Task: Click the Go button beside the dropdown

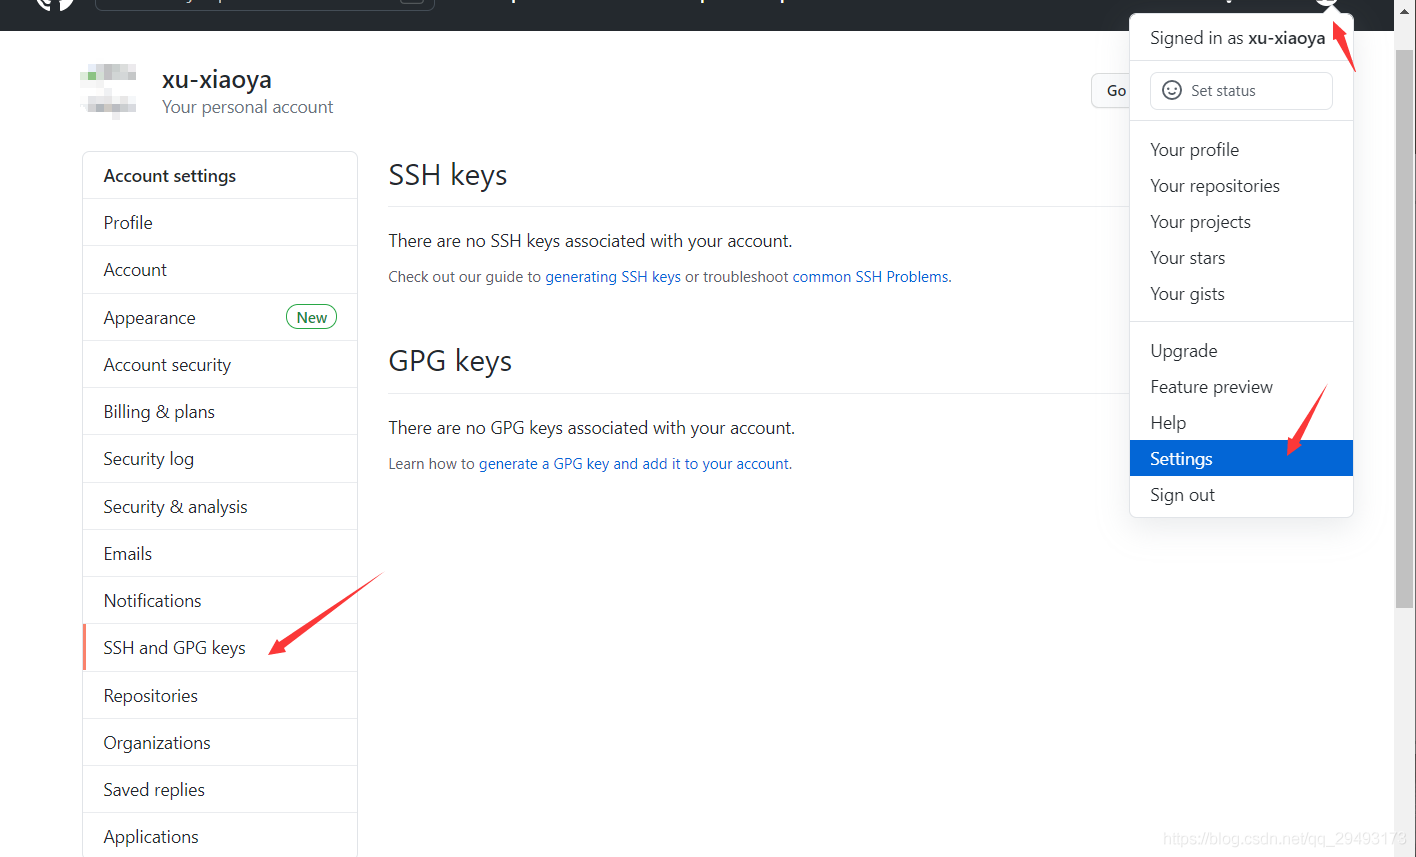Action: [1111, 90]
